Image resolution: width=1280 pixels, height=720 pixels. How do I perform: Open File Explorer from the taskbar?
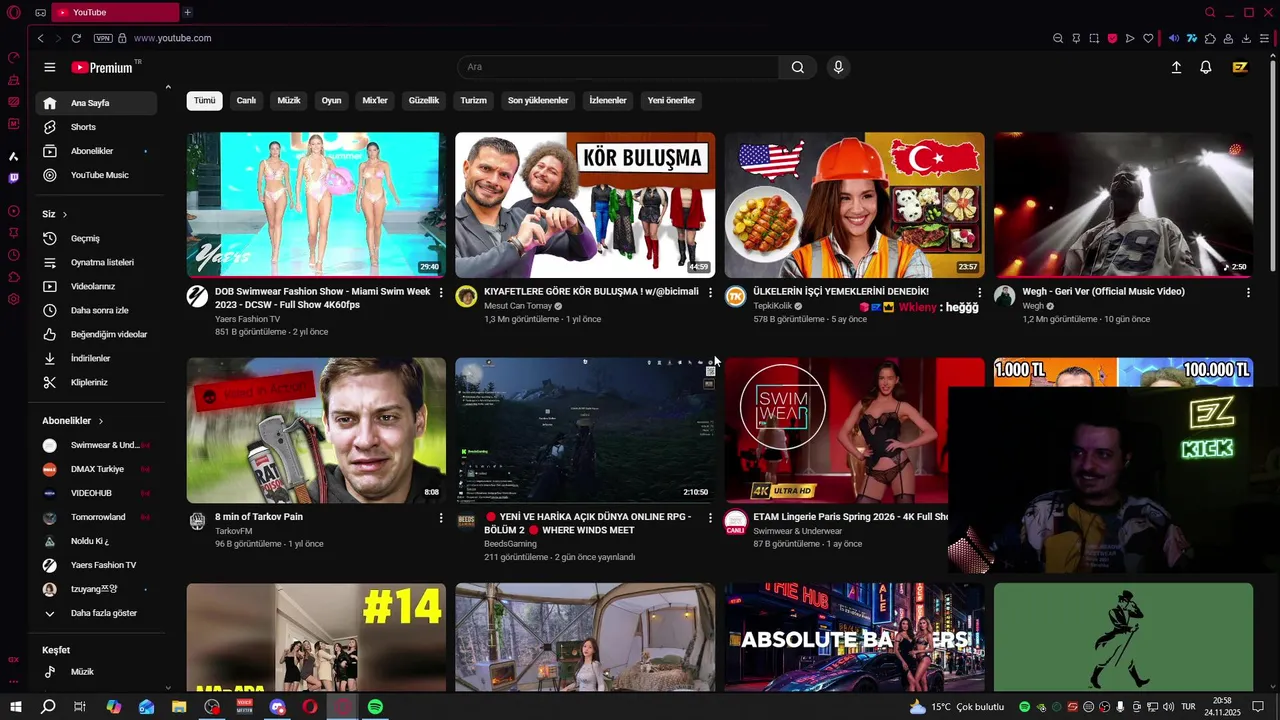[179, 707]
